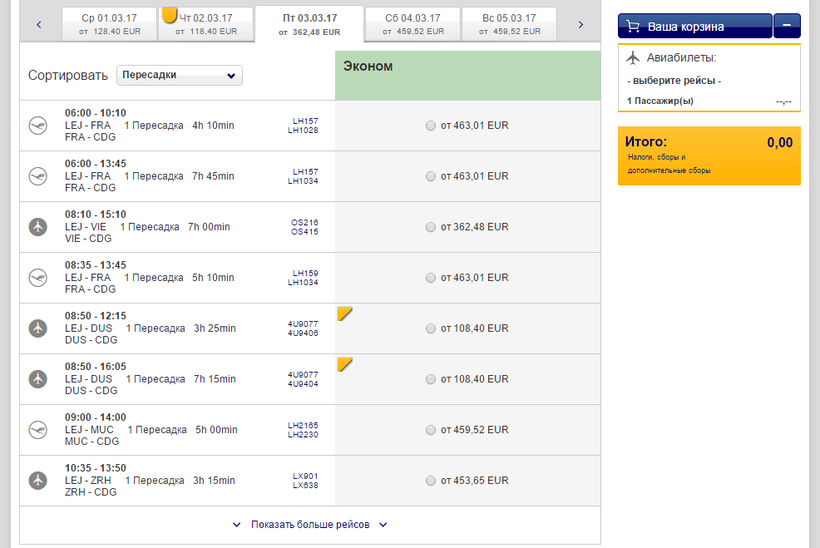The height and width of the screenshot is (548, 820).
Task: Expand Показать больше рейсов
Action: click(309, 524)
